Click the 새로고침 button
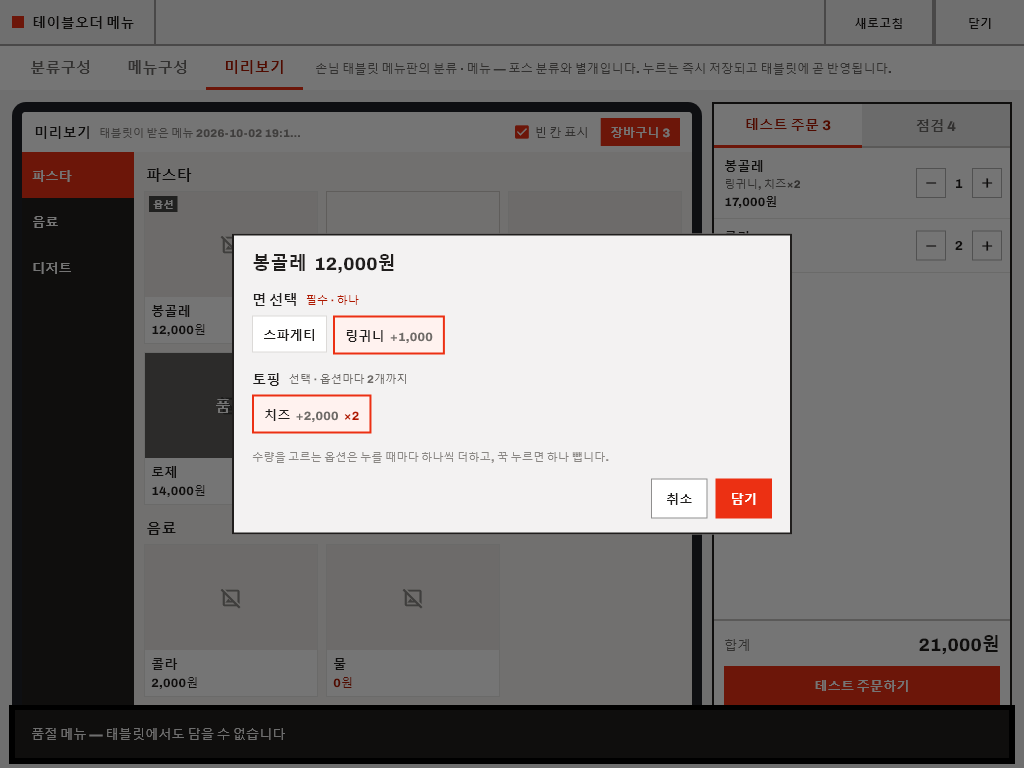Viewport: 1024px width, 768px height. coord(878,23)
